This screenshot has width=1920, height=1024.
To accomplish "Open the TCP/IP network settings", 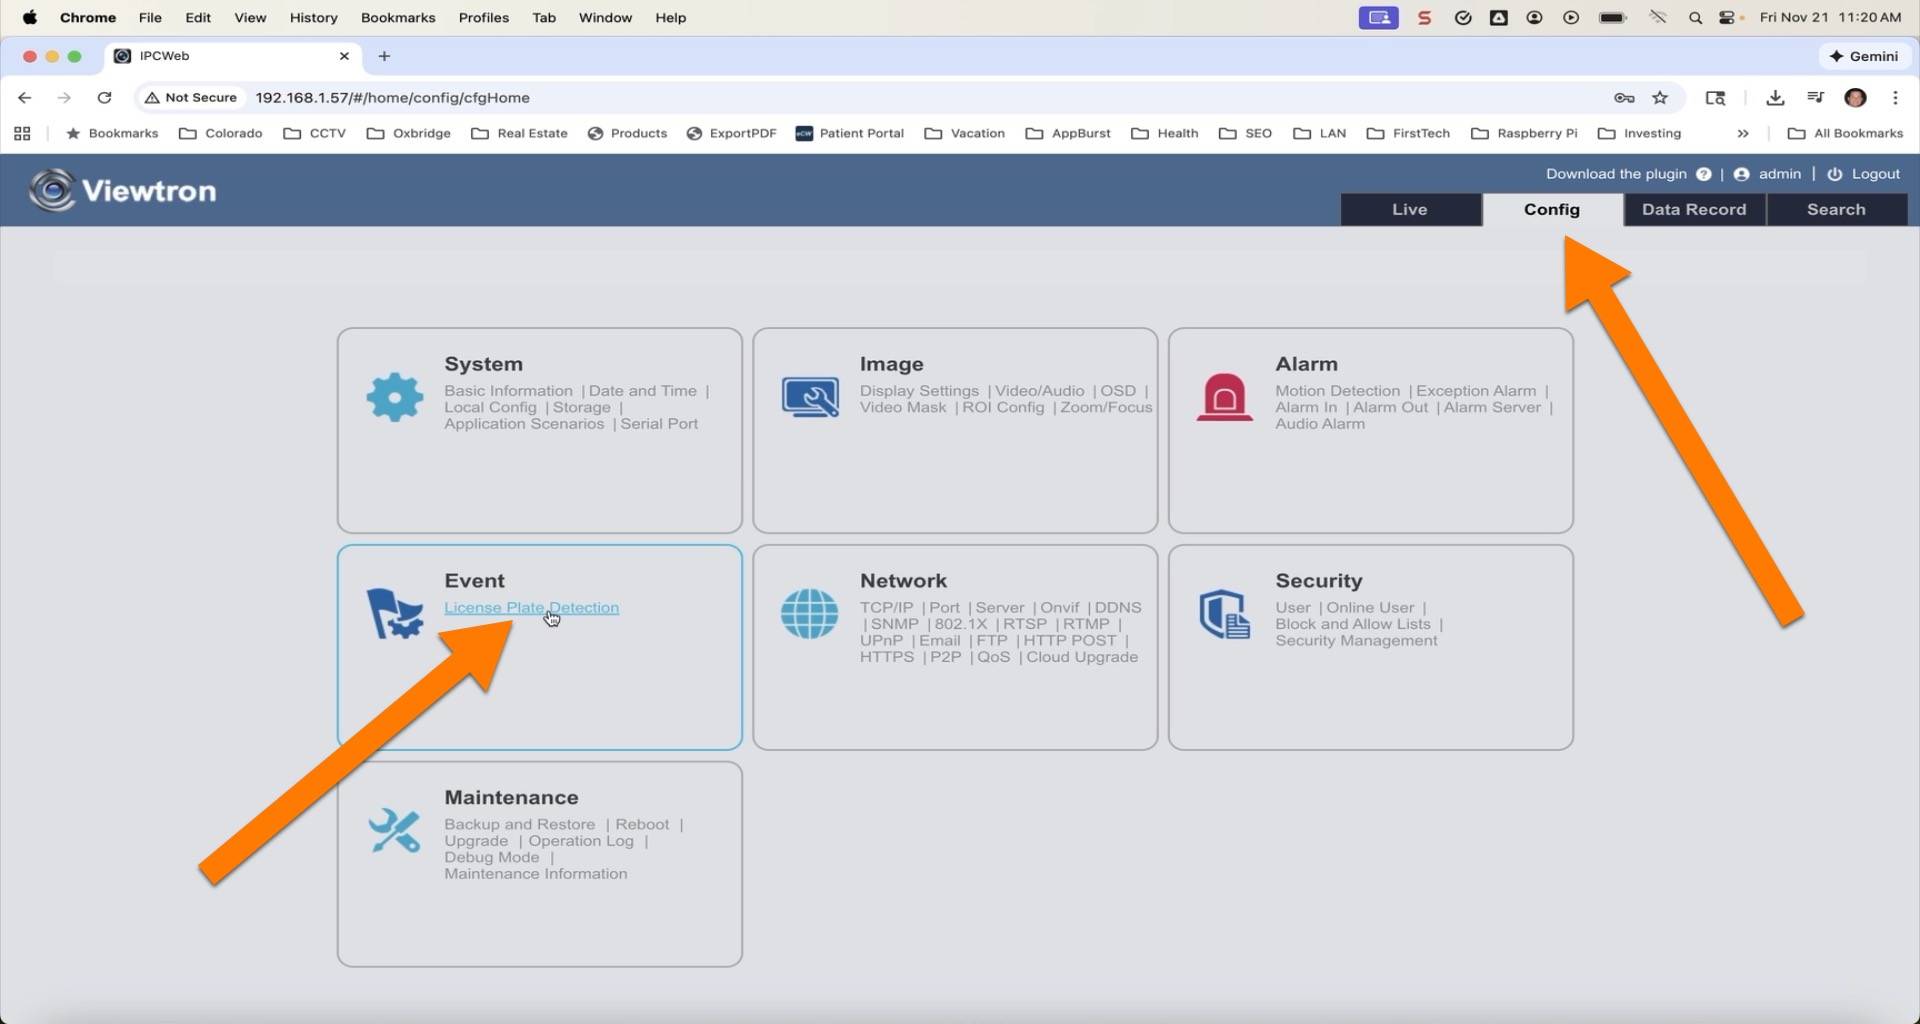I will pyautogui.click(x=886, y=608).
